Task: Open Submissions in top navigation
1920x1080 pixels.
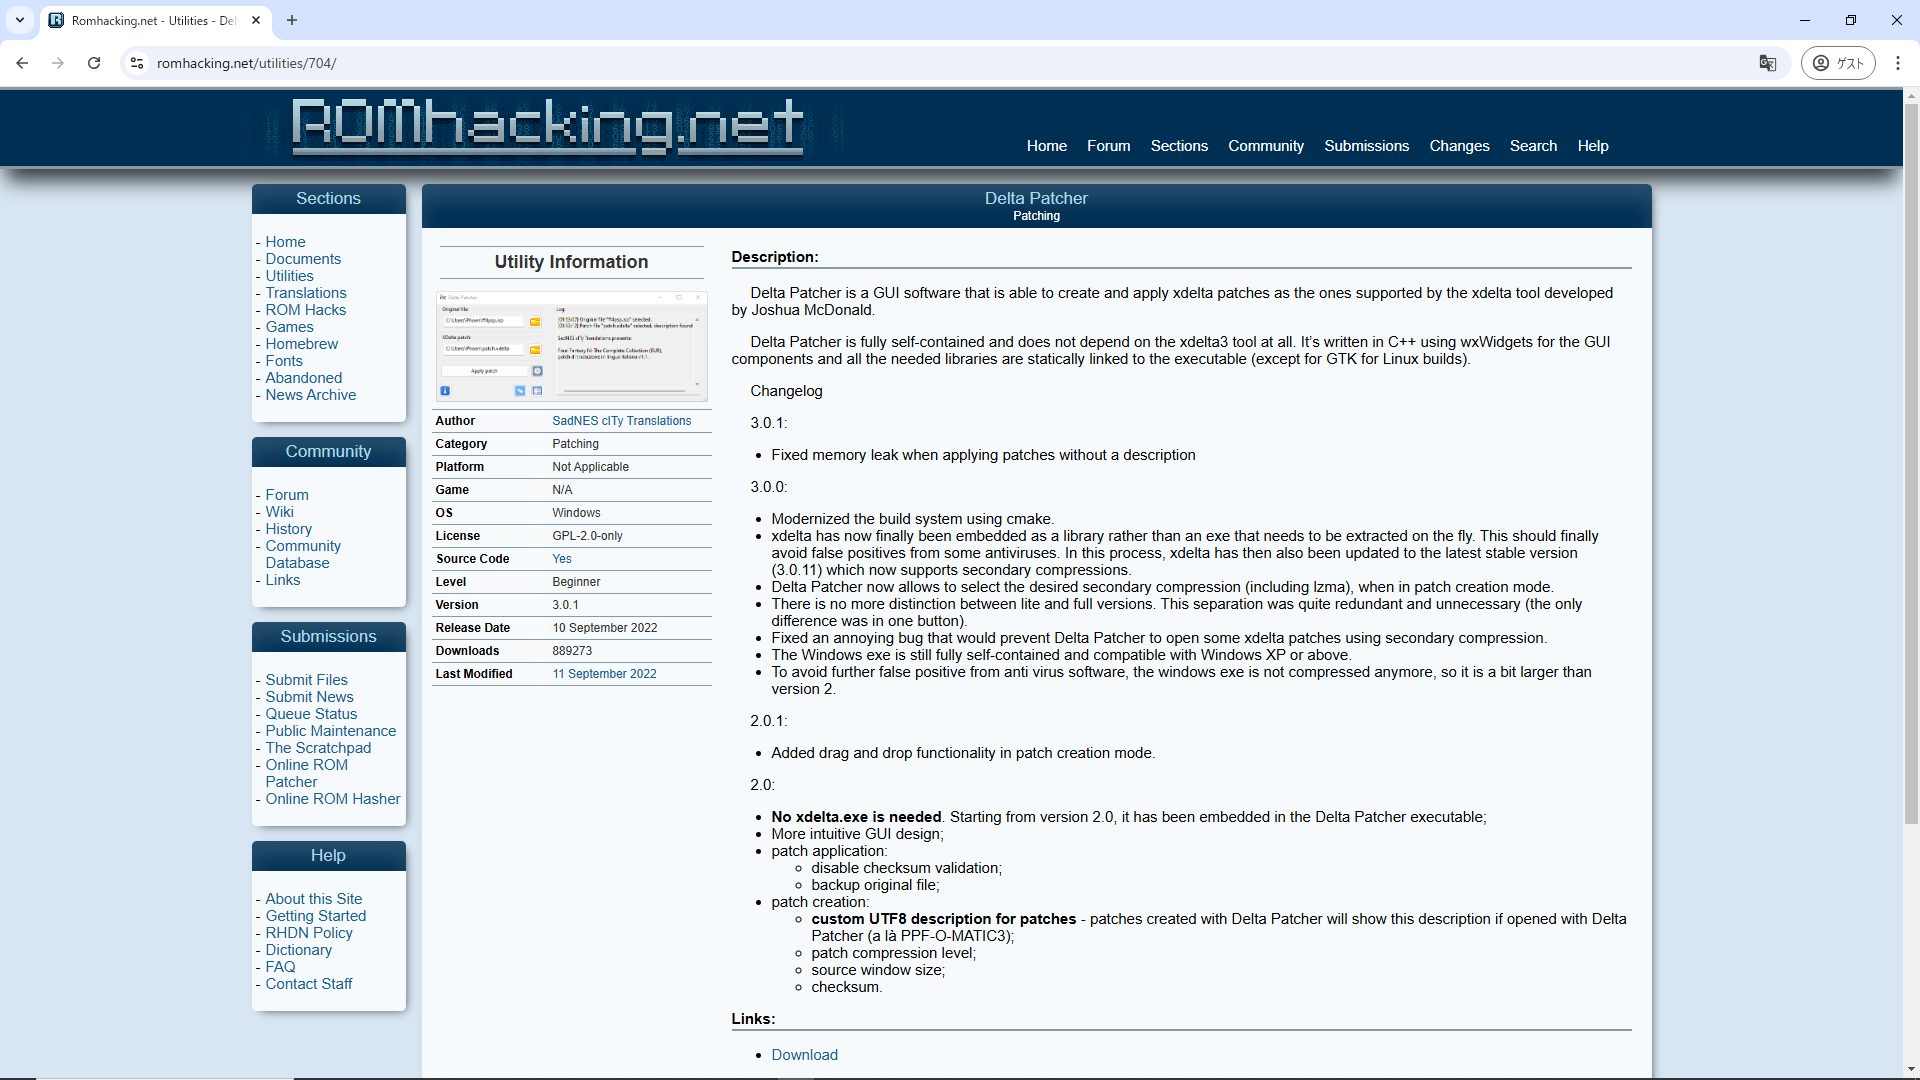Action: pyautogui.click(x=1366, y=146)
